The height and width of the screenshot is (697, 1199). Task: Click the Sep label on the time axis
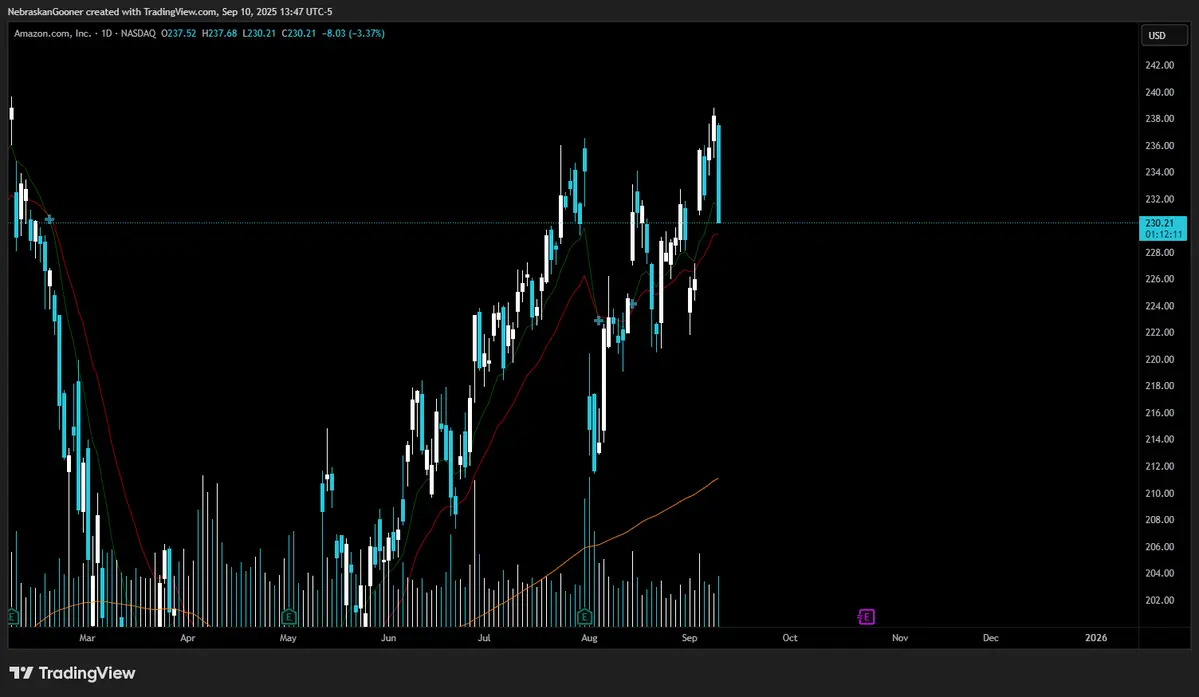pos(690,637)
